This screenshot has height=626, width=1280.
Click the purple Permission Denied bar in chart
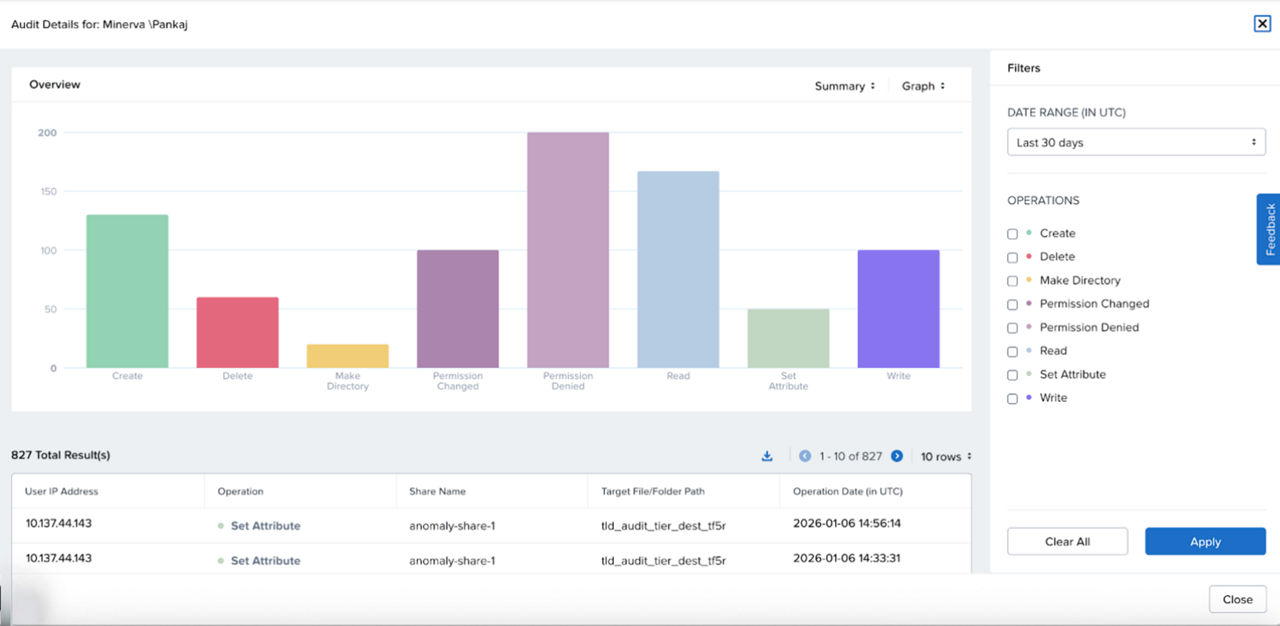568,250
